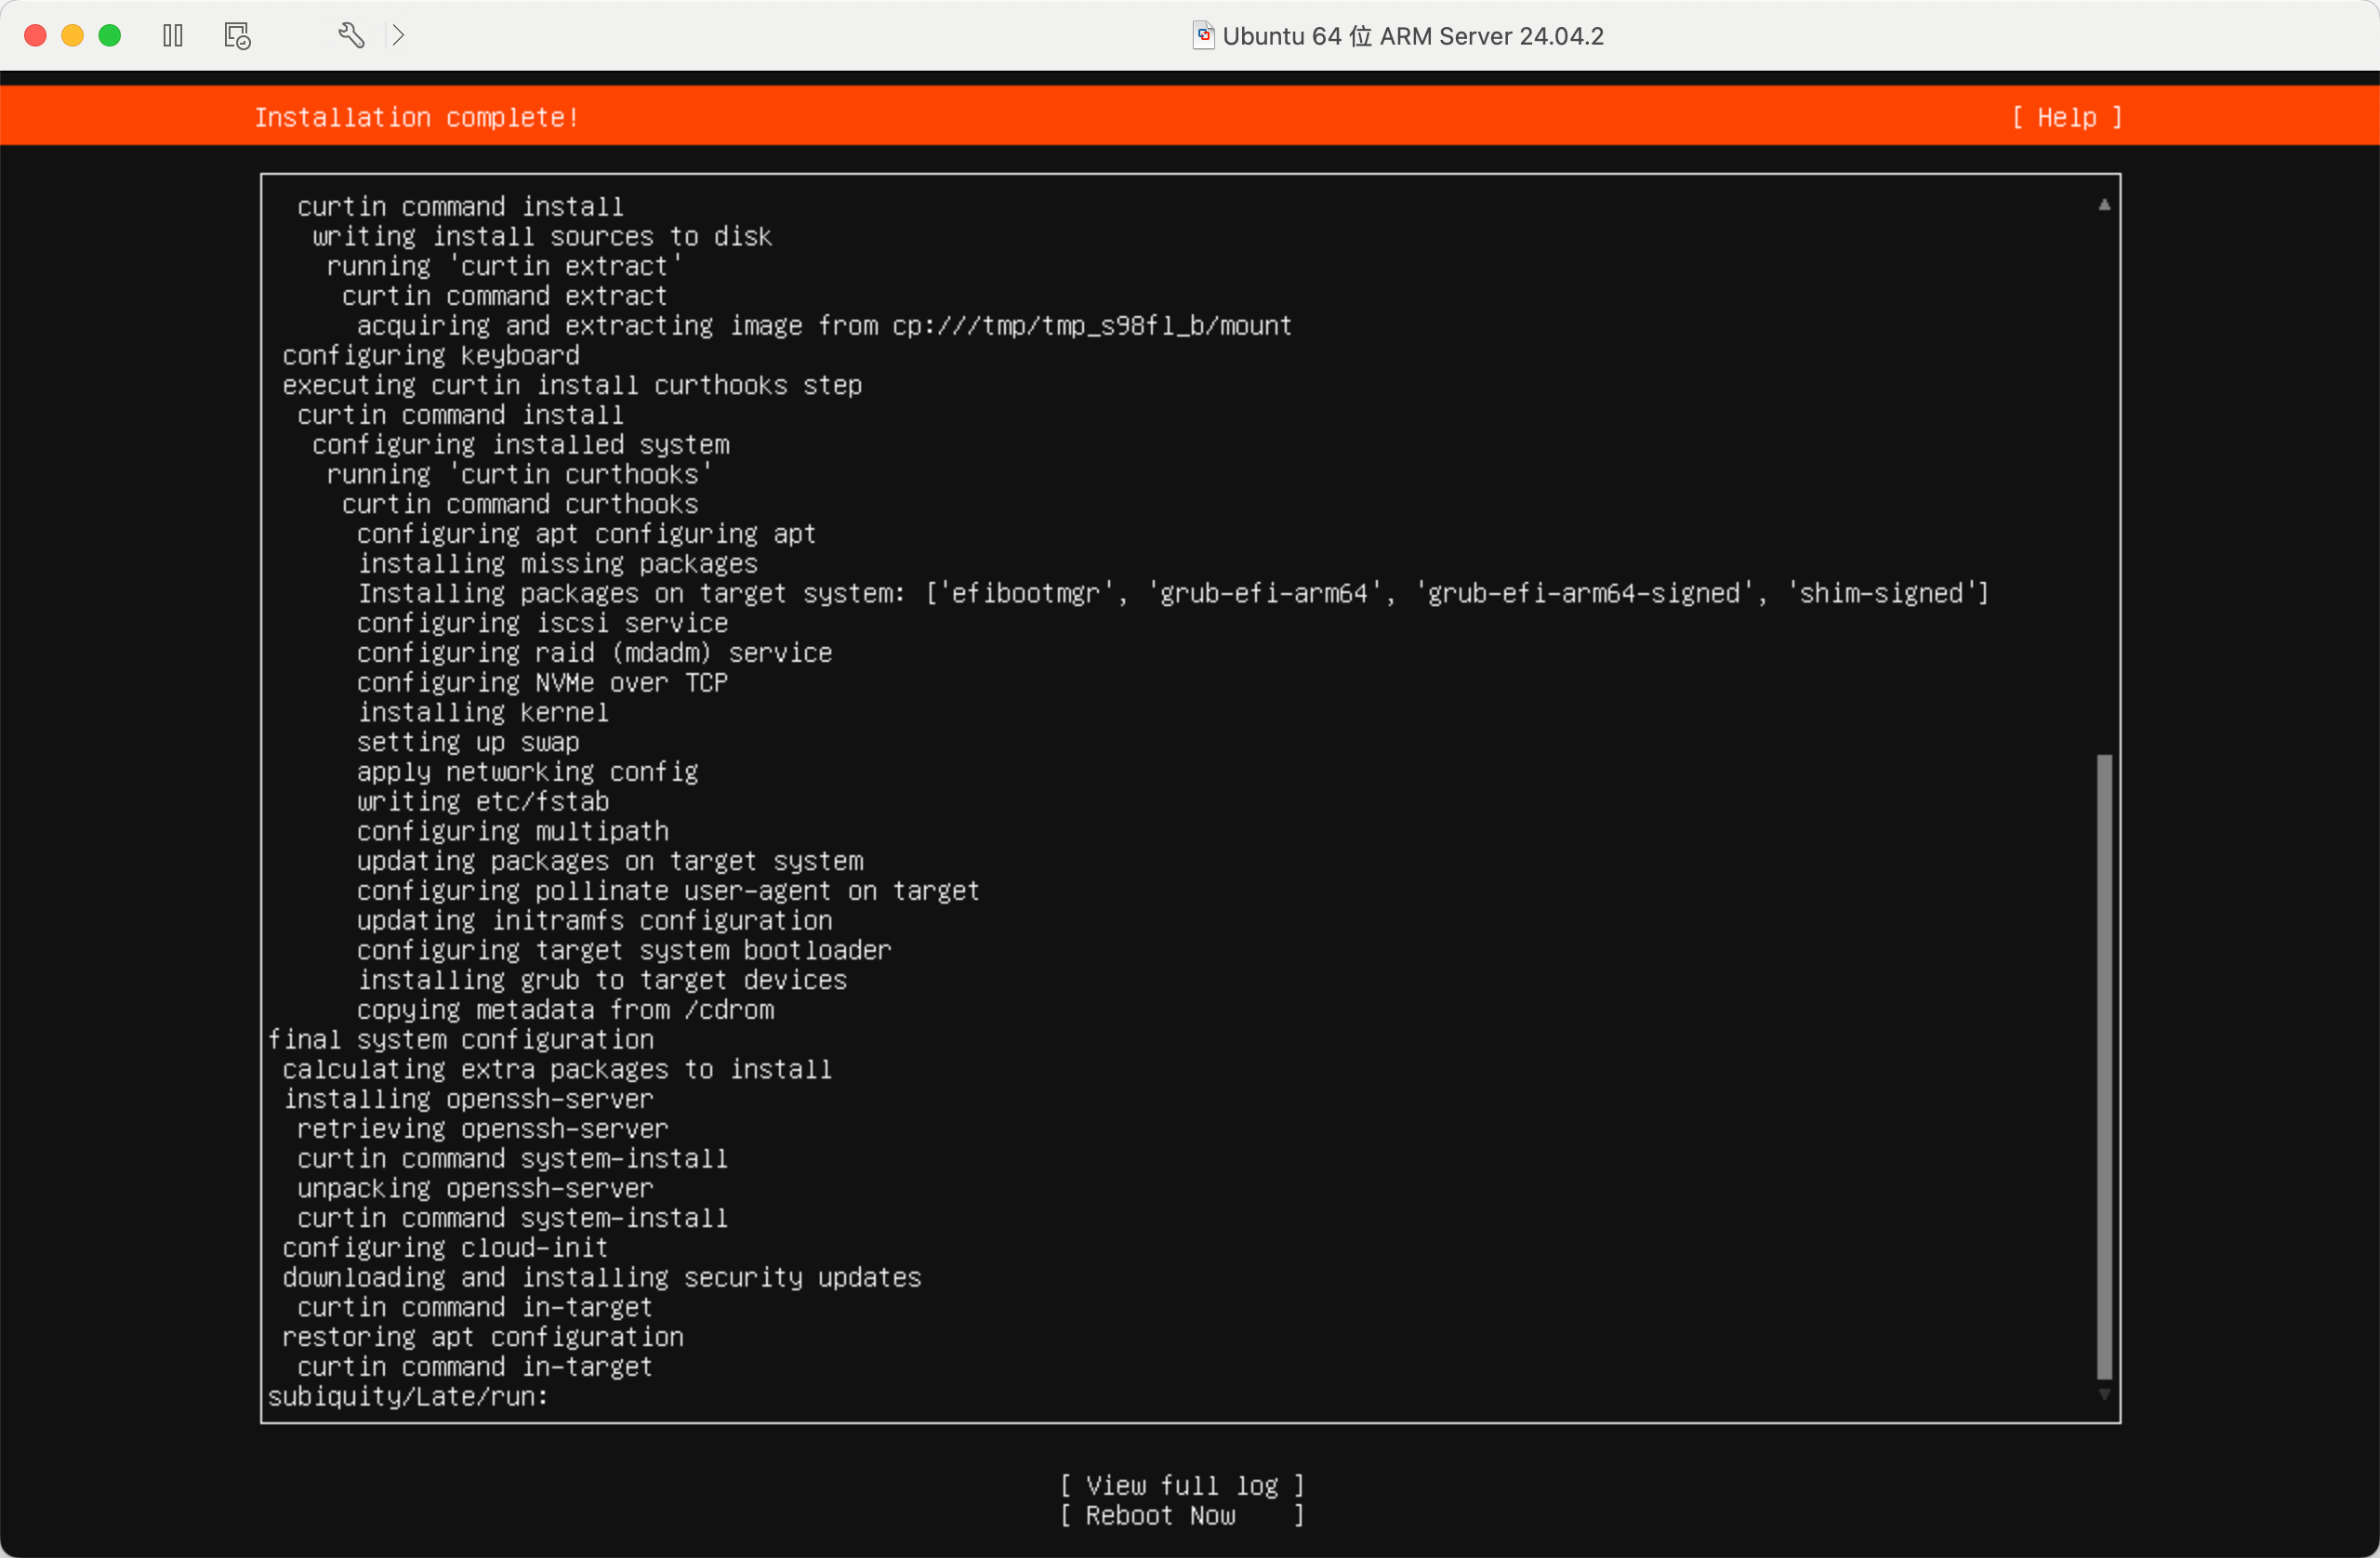The width and height of the screenshot is (2380, 1558).
Task: Click 'acquiring and extracting image' log line
Action: tap(825, 326)
